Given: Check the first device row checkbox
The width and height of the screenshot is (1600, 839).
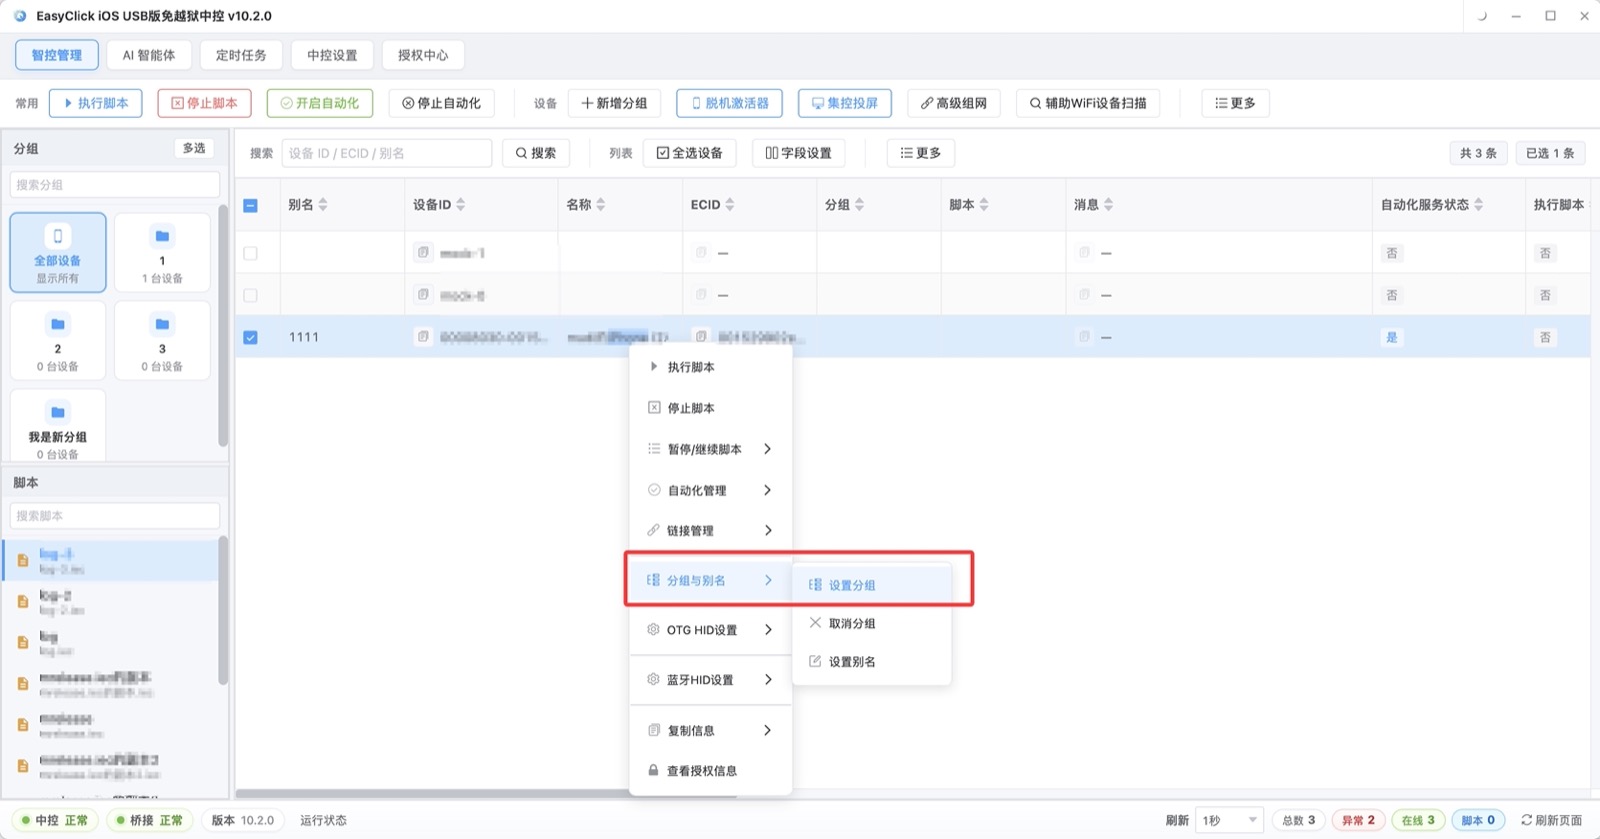Looking at the screenshot, I should click(x=251, y=253).
